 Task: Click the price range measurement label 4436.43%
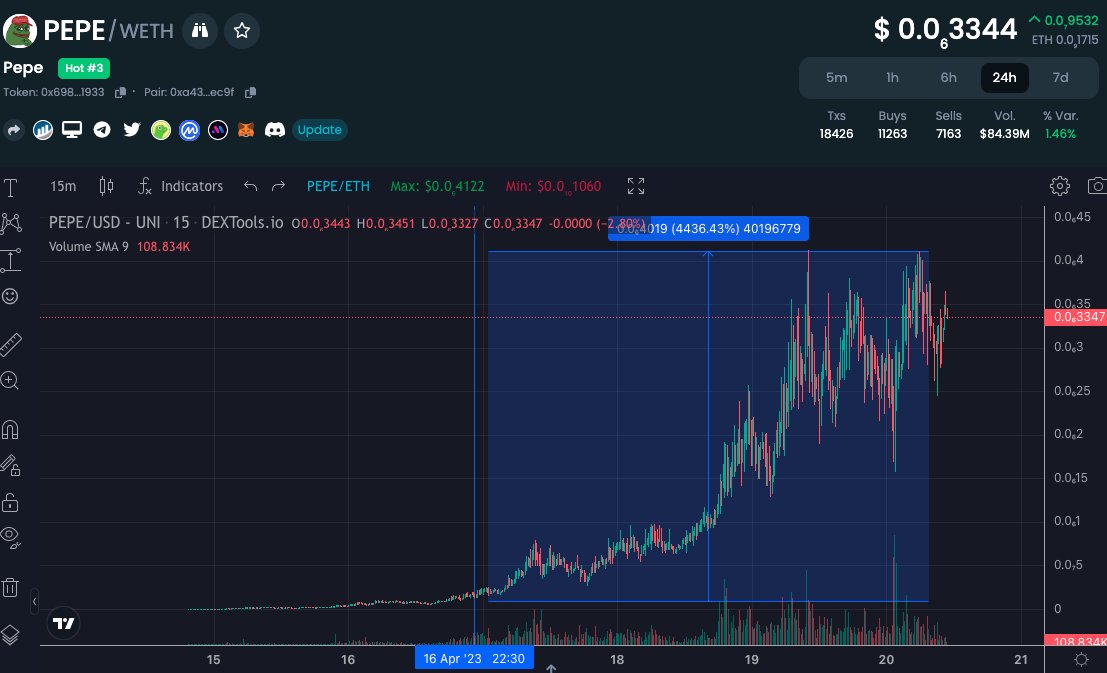point(708,229)
